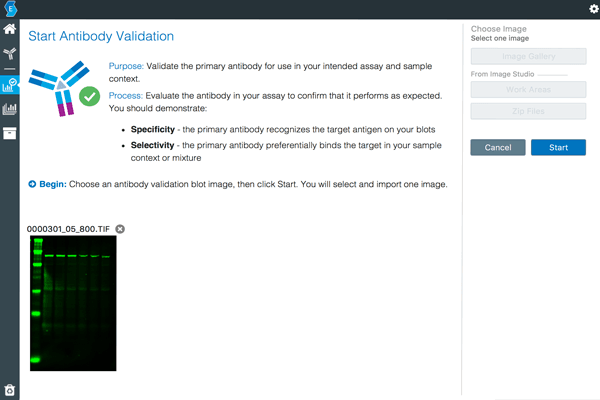The image size is (600, 400).
Task: Click the app logo in top-left corner
Action: (10, 9)
